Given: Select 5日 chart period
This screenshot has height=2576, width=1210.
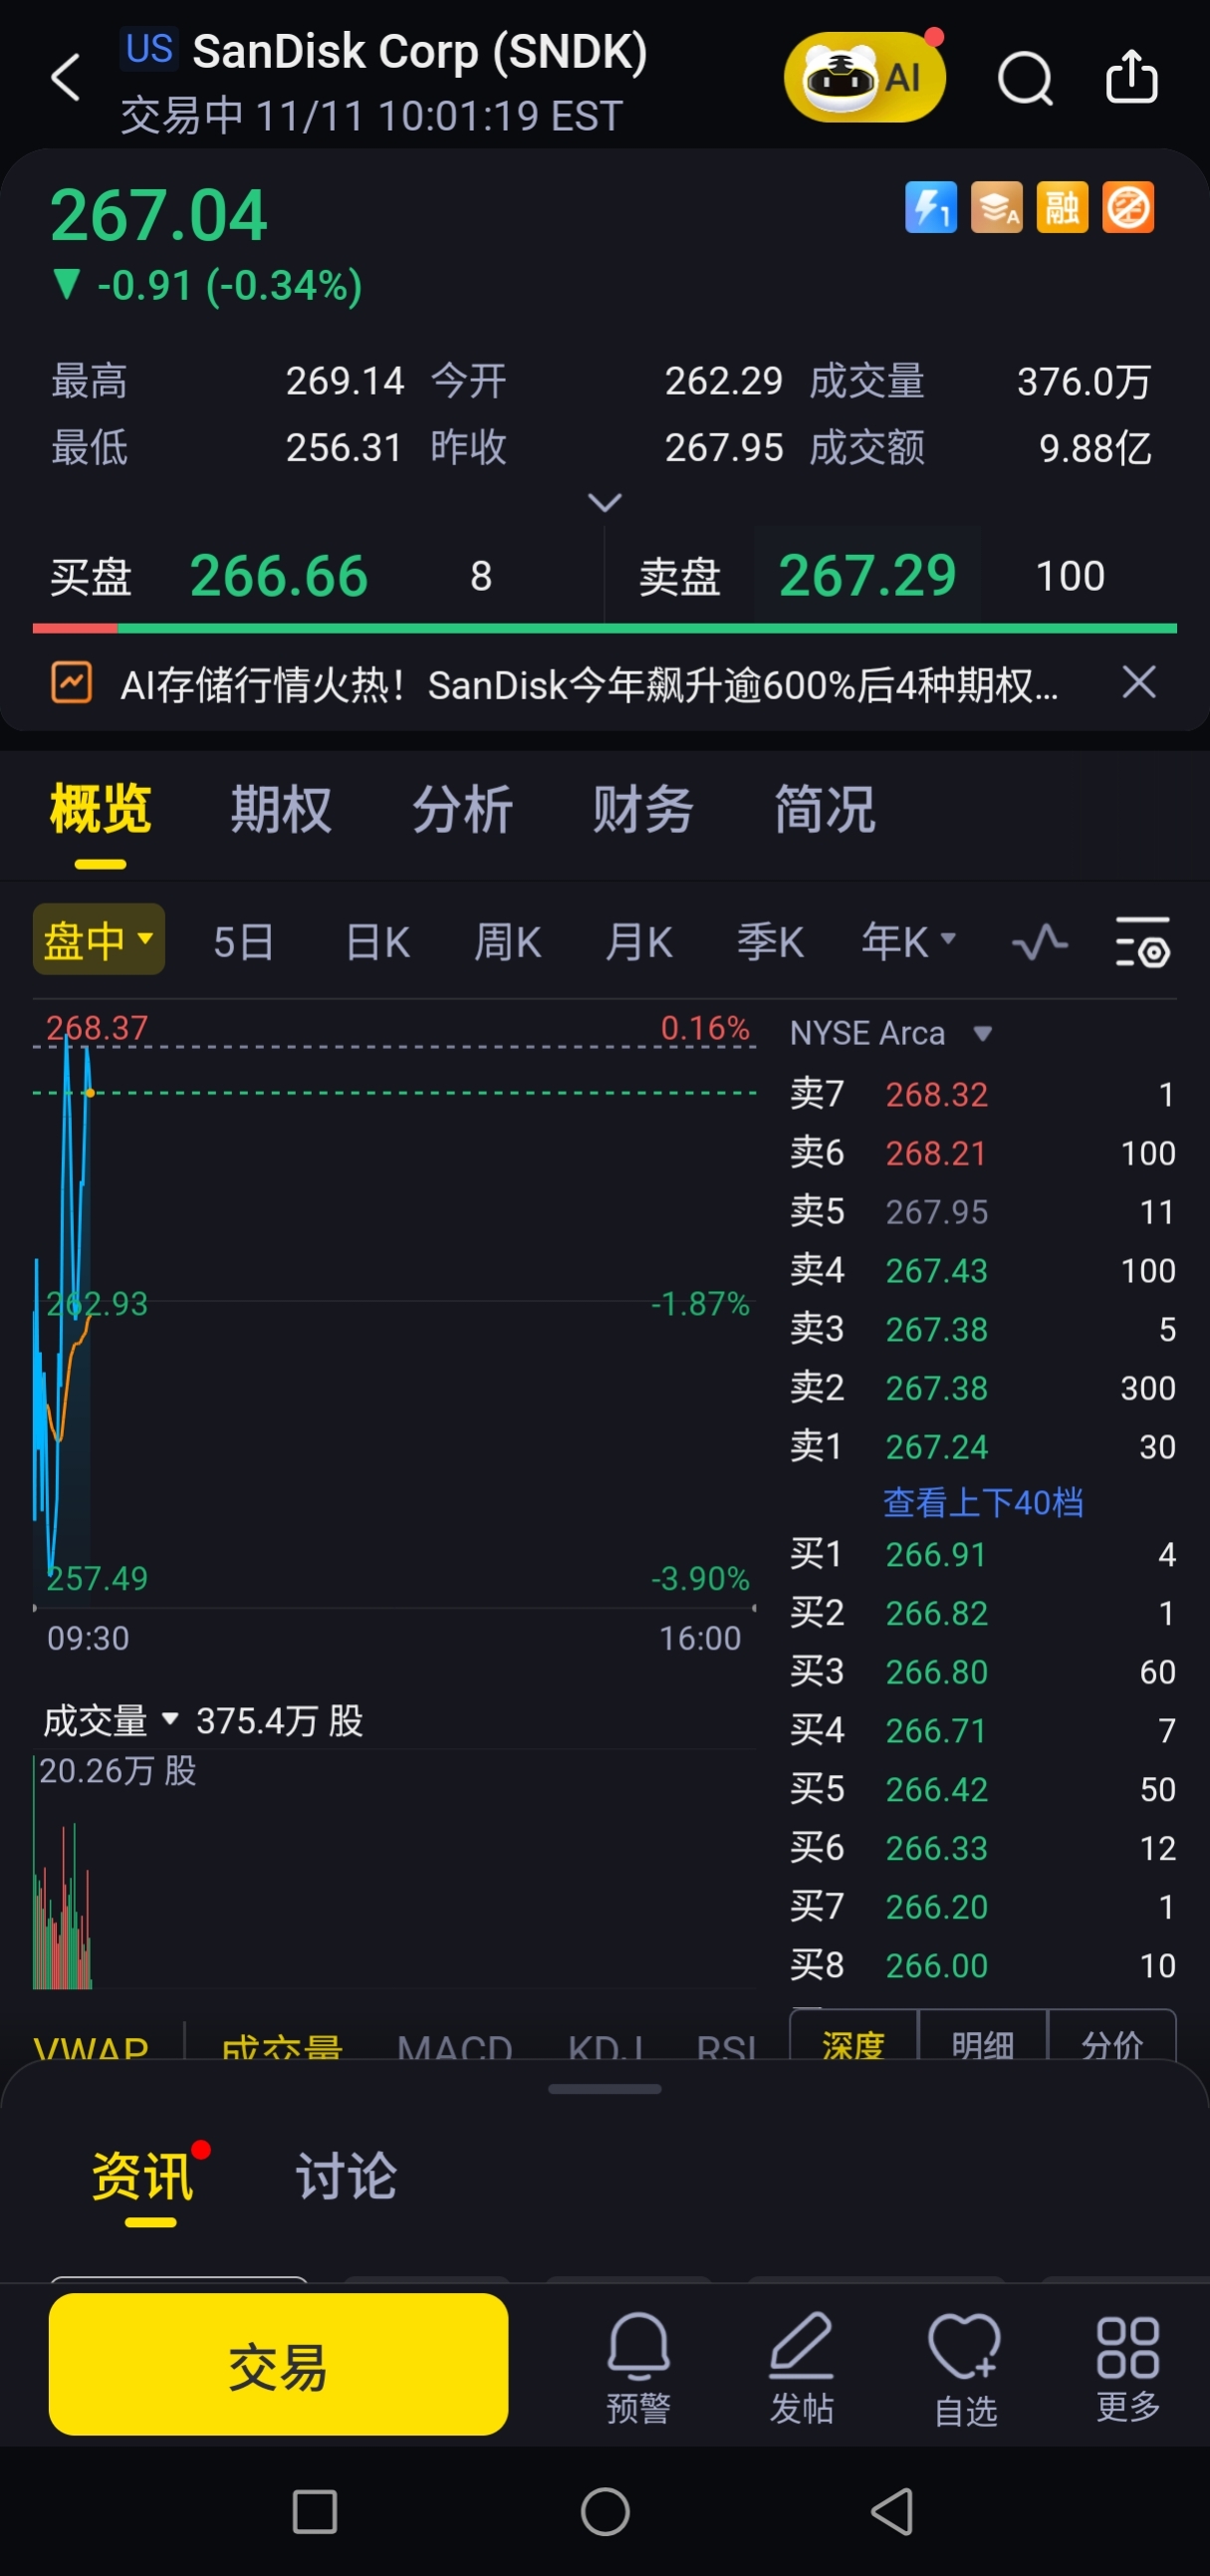Looking at the screenshot, I should pos(243,941).
